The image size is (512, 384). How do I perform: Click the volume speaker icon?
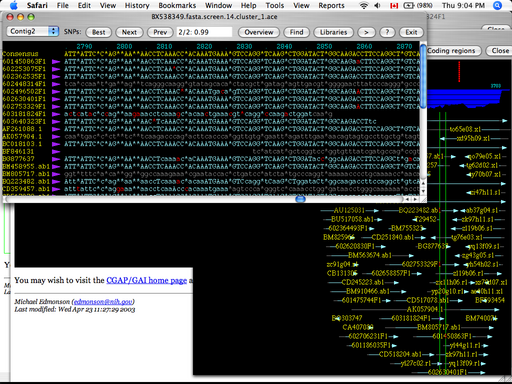[x=378, y=5]
